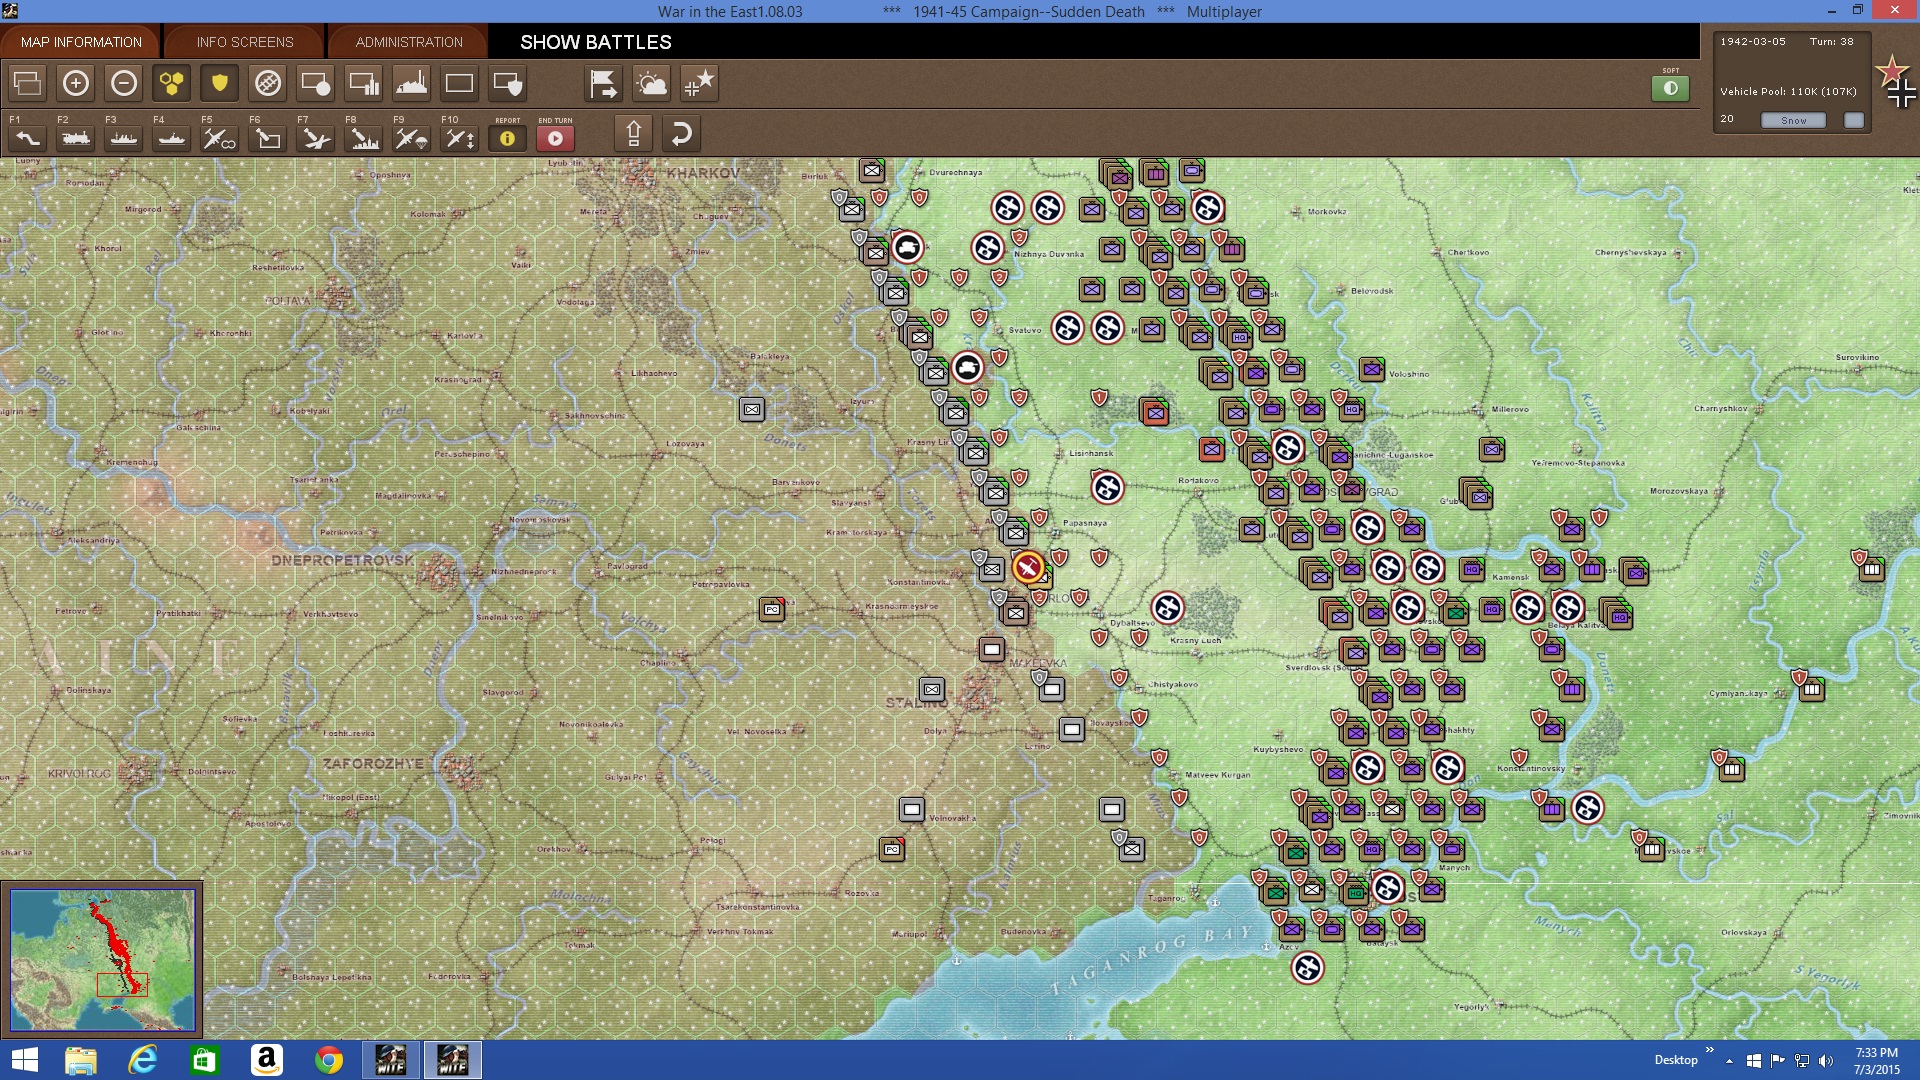Viewport: 1920px width, 1080px height.
Task: Toggle the yellow shield fort levels overlay
Action: 220,83
